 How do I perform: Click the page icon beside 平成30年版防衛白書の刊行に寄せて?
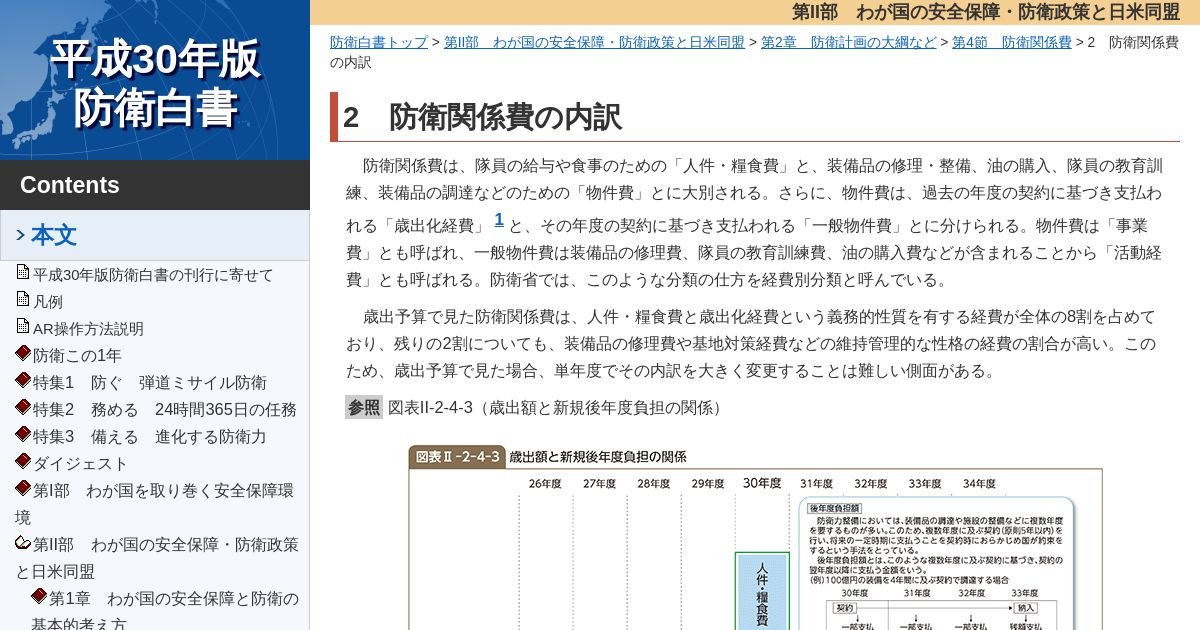point(23,272)
